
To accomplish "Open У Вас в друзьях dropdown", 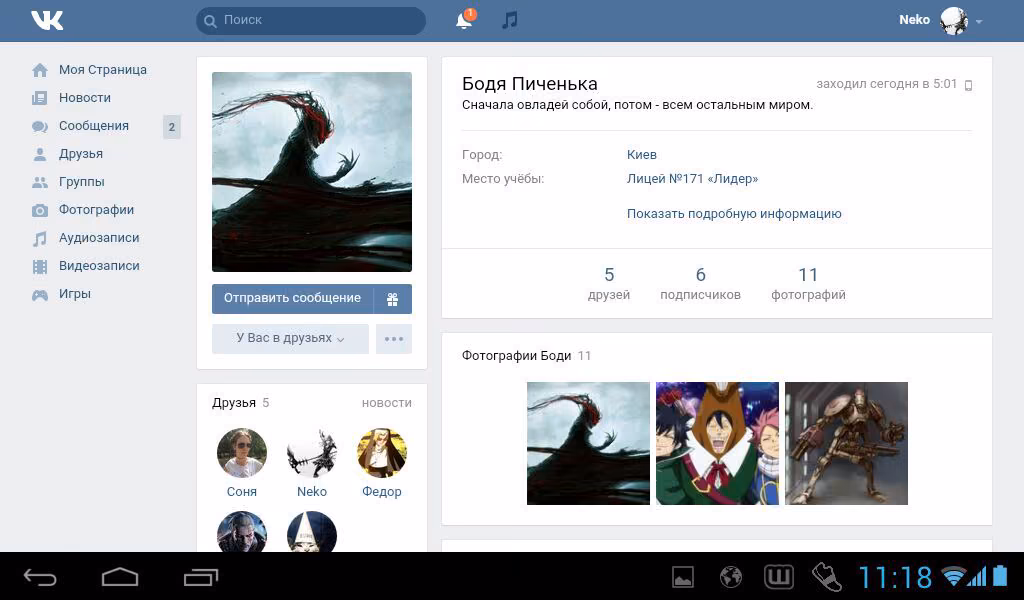I will coord(290,339).
